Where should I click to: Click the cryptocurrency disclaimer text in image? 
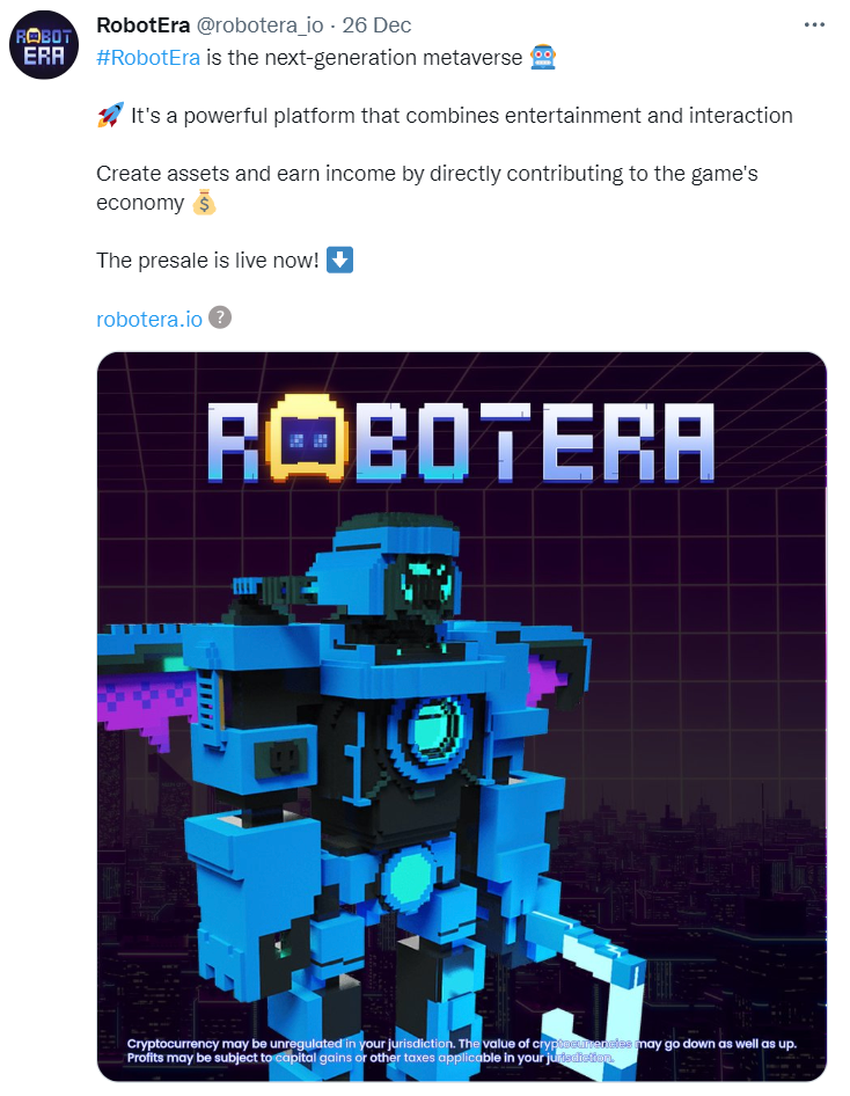click(461, 1051)
